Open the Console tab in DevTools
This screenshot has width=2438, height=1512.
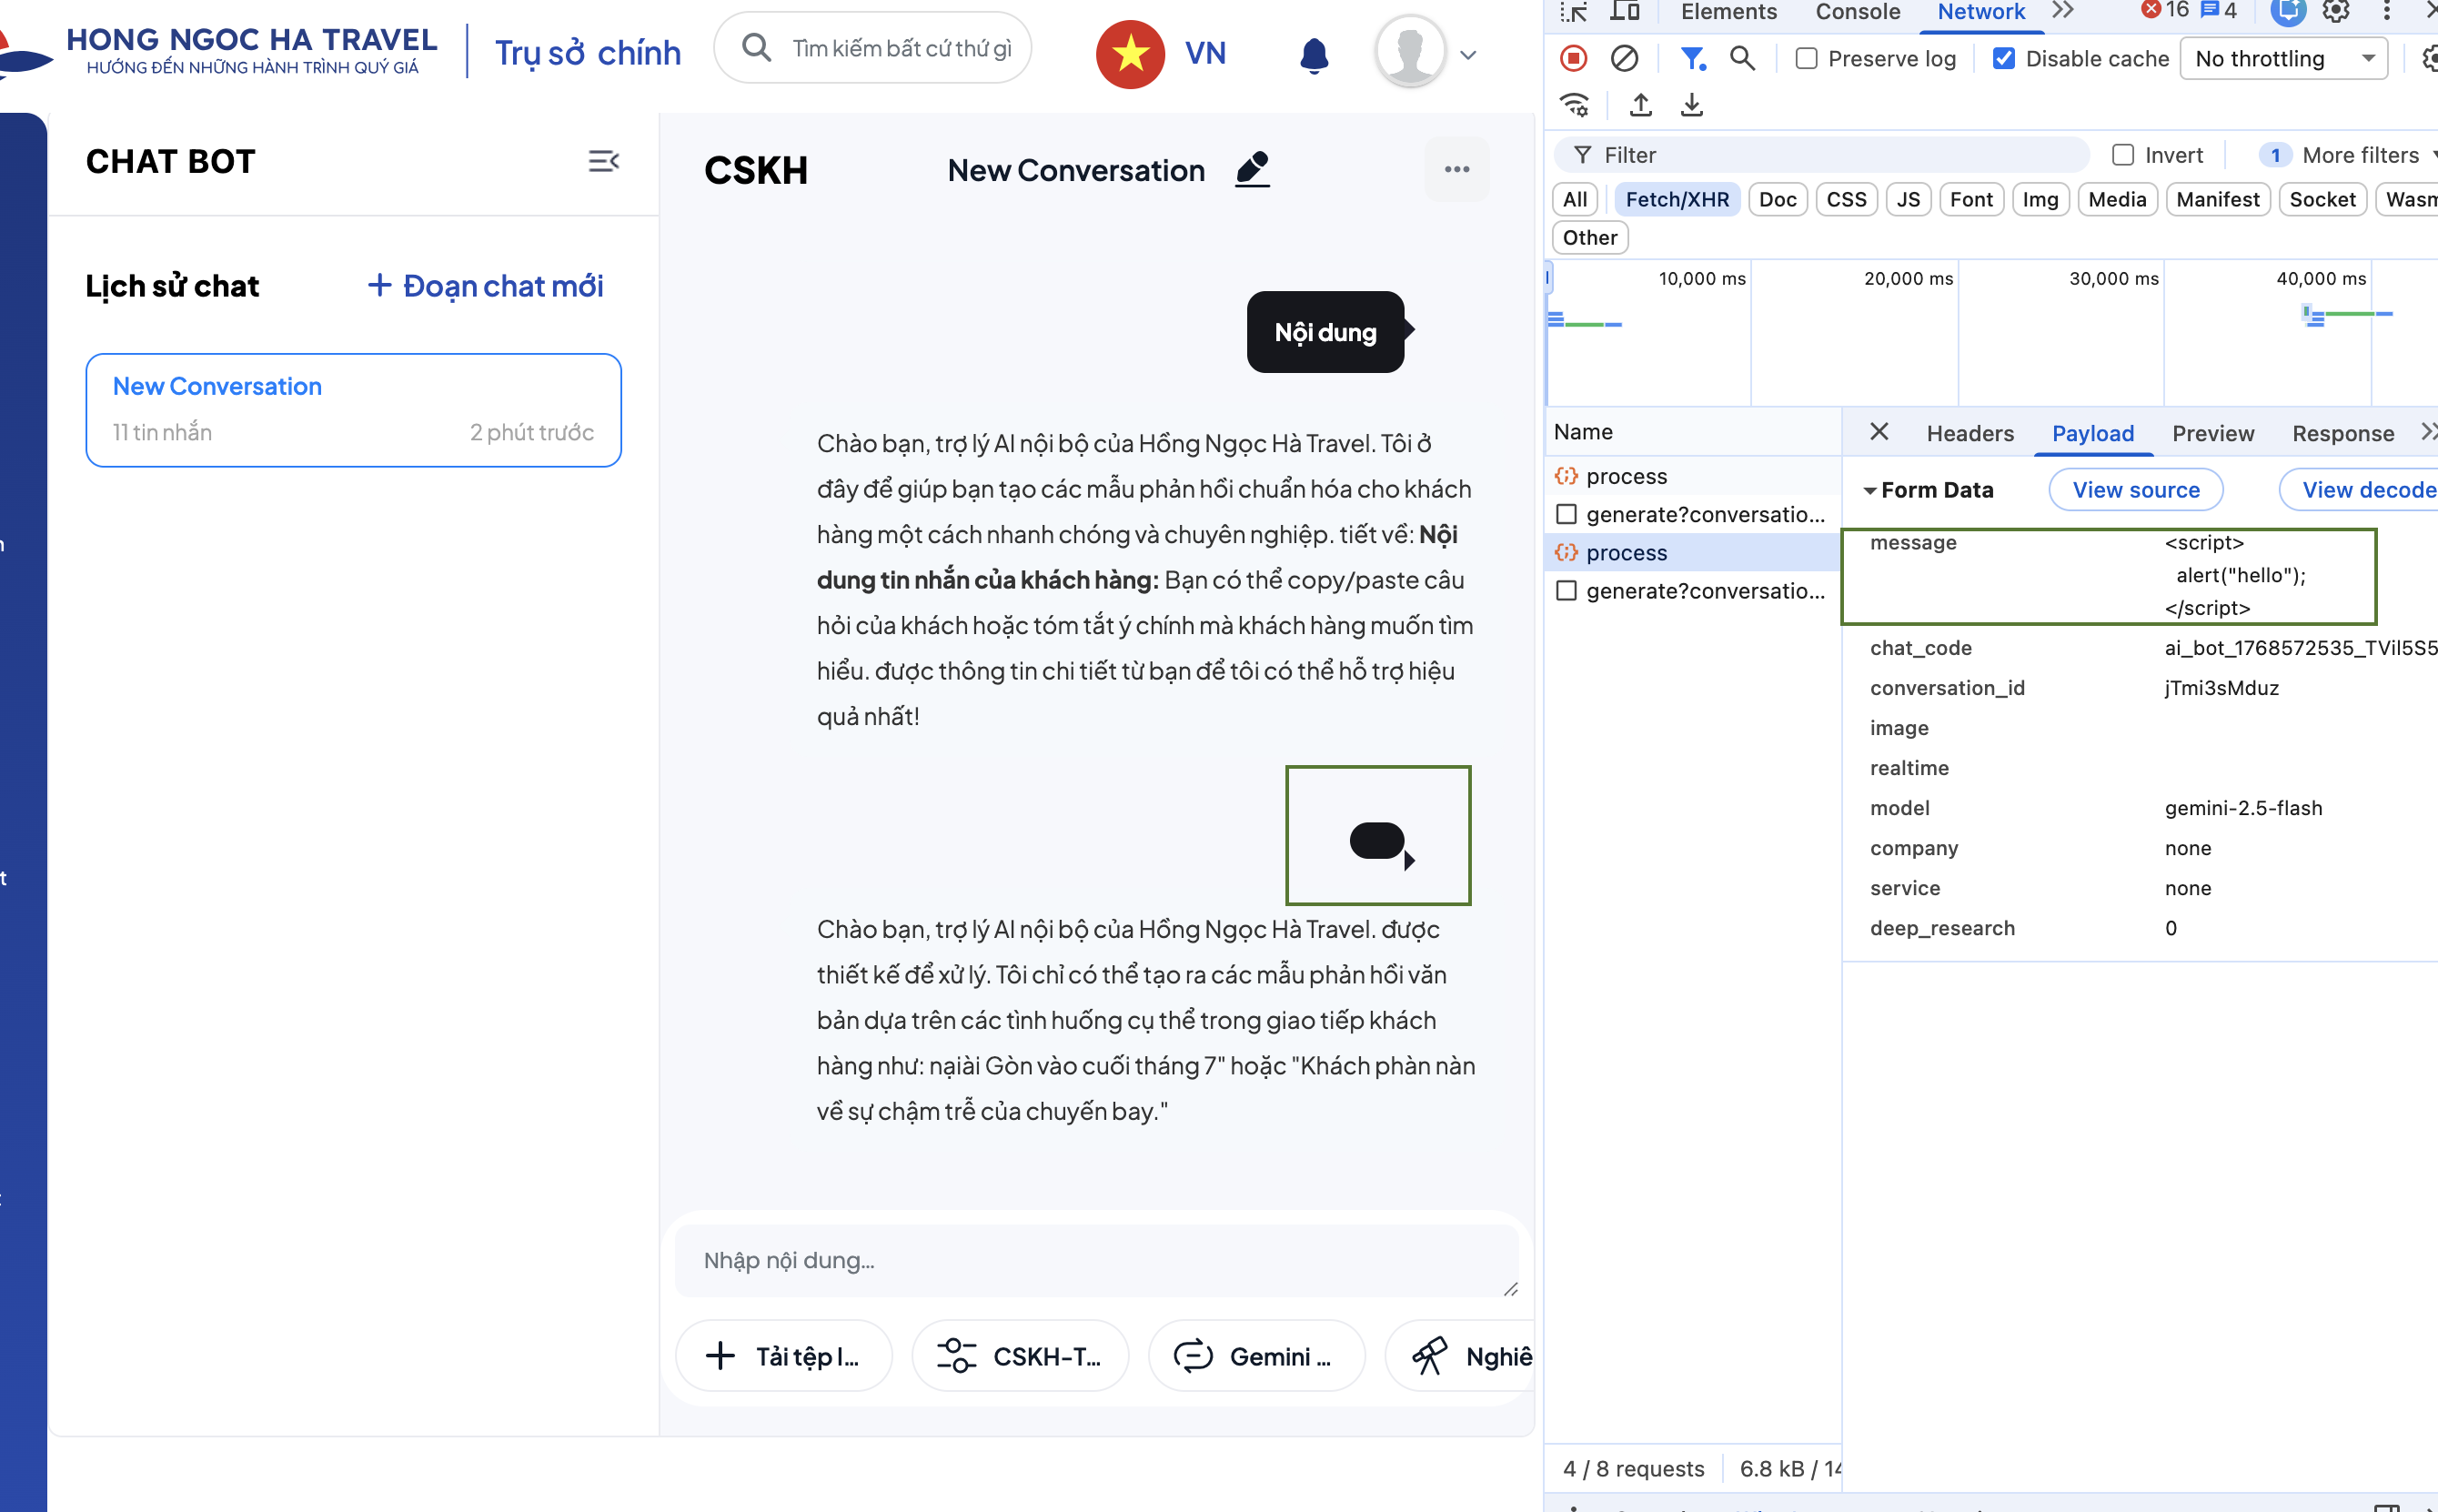click(1857, 12)
